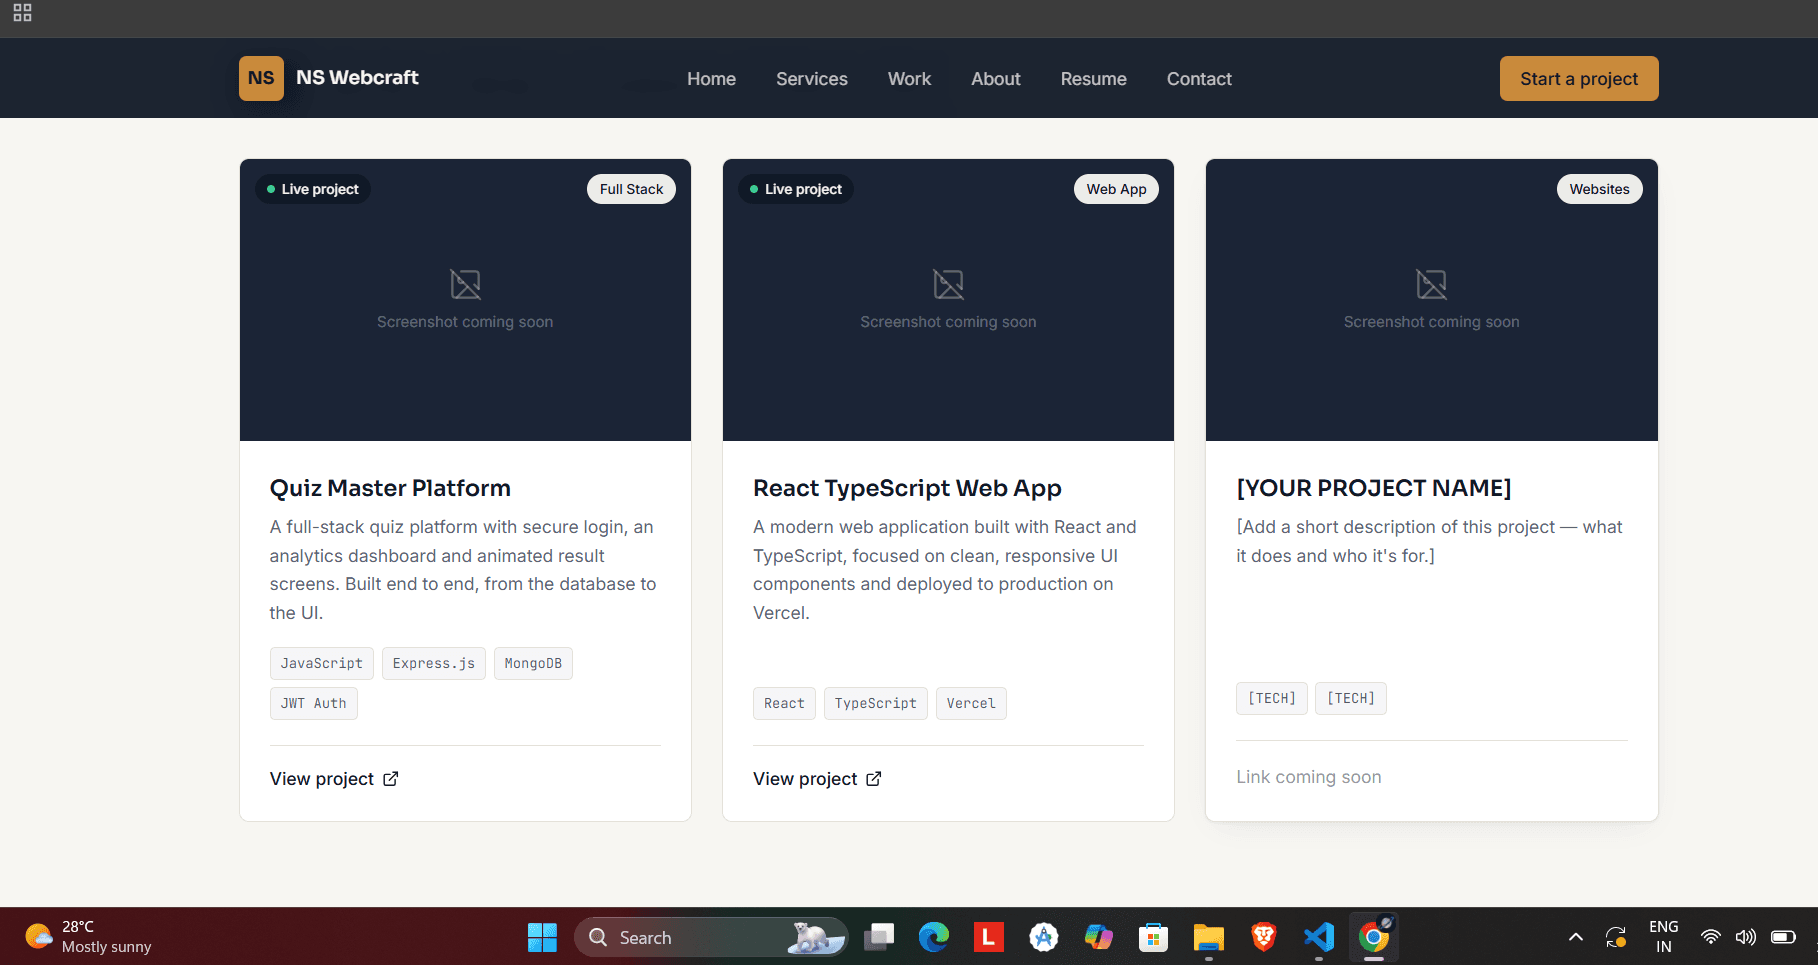Open the weather widget showing 28°C
1818x965 pixels.
pyautogui.click(x=88, y=937)
